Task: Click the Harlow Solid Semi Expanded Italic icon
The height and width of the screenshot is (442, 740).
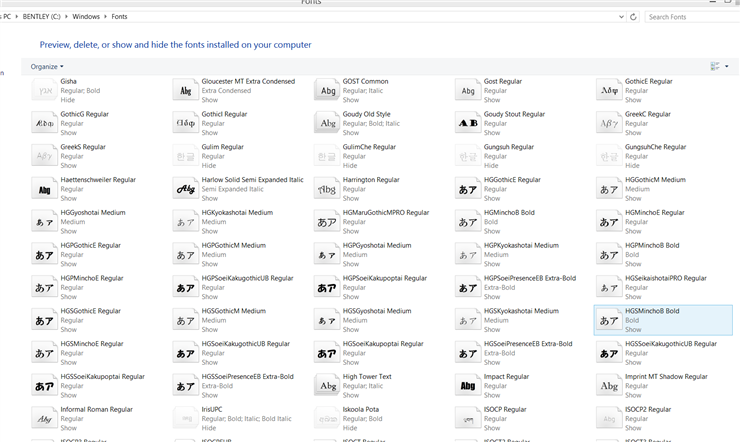Action: 185,189
